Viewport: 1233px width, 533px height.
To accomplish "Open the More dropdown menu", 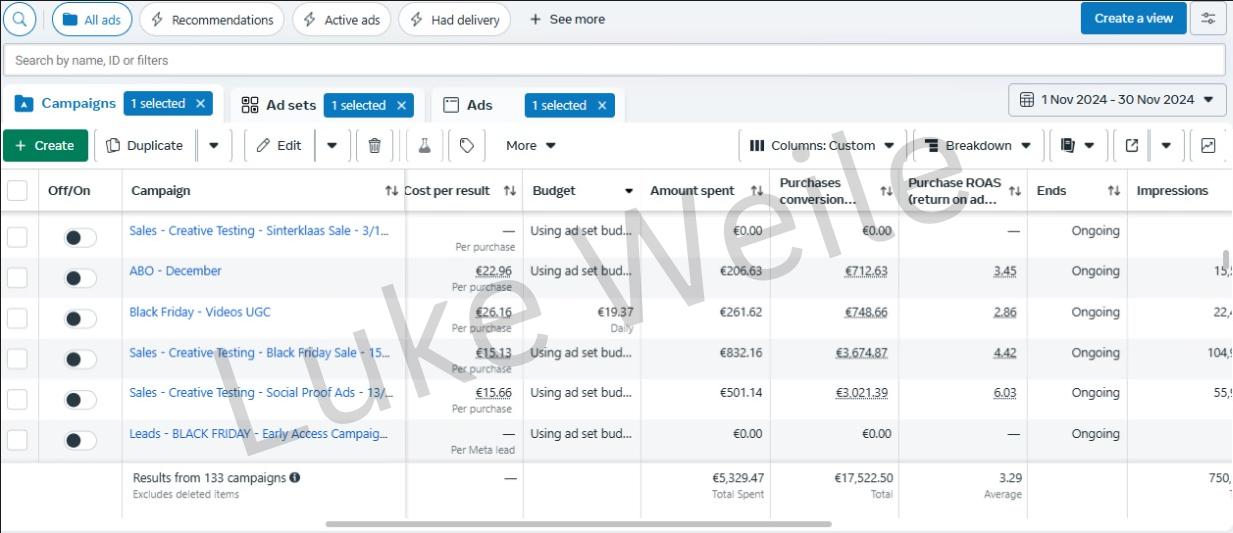I will (531, 145).
